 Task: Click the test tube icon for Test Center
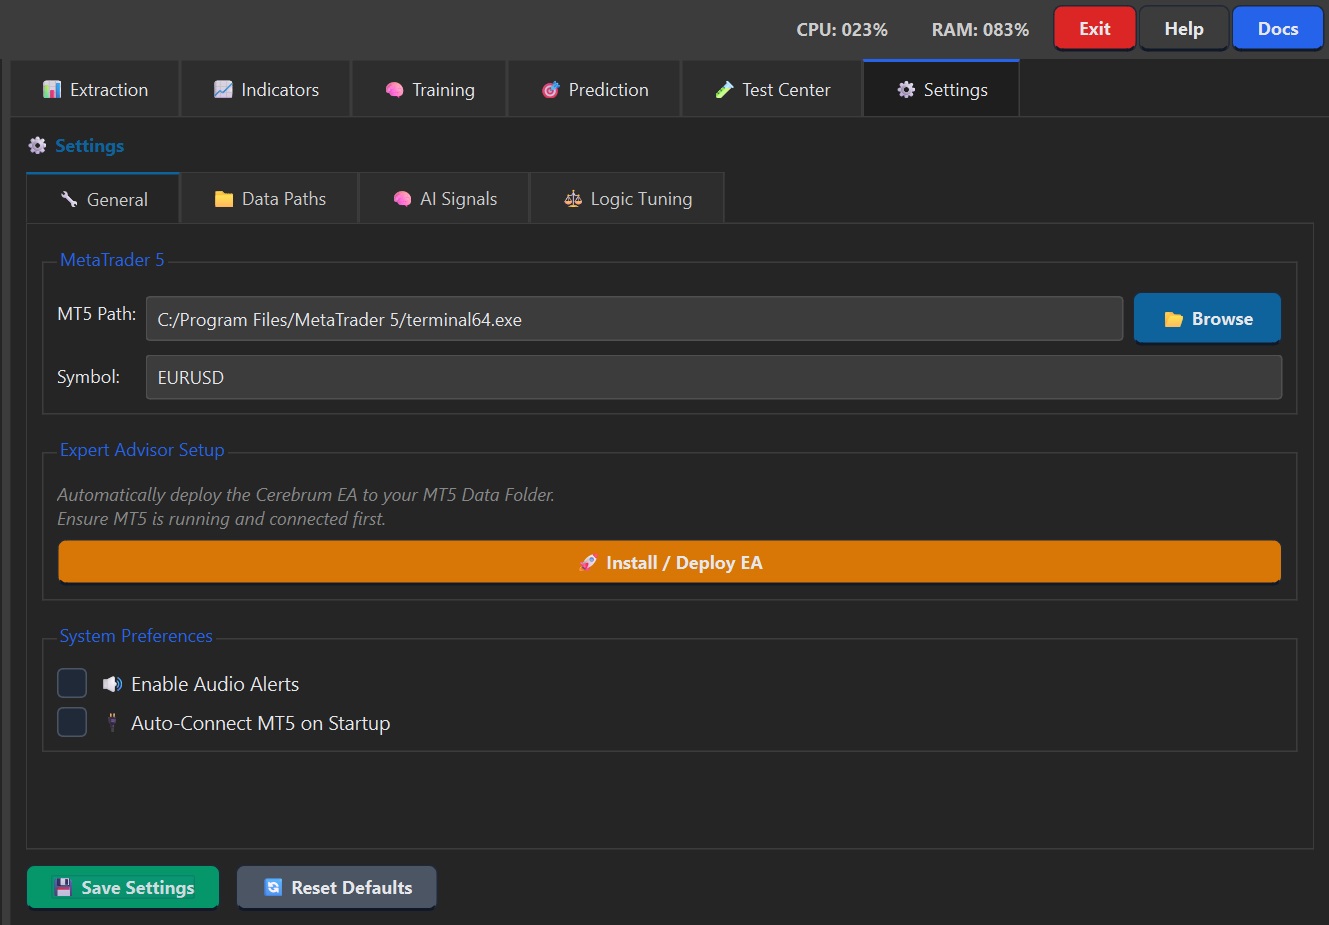[x=724, y=90]
